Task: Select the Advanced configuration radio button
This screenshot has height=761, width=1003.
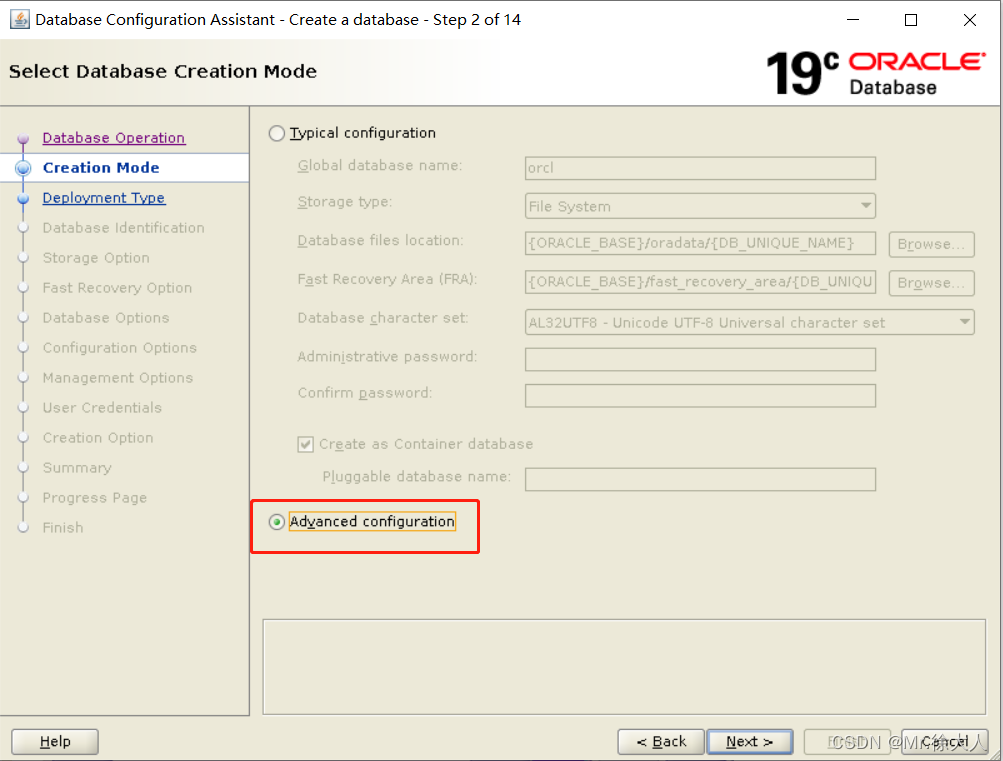Action: (276, 522)
